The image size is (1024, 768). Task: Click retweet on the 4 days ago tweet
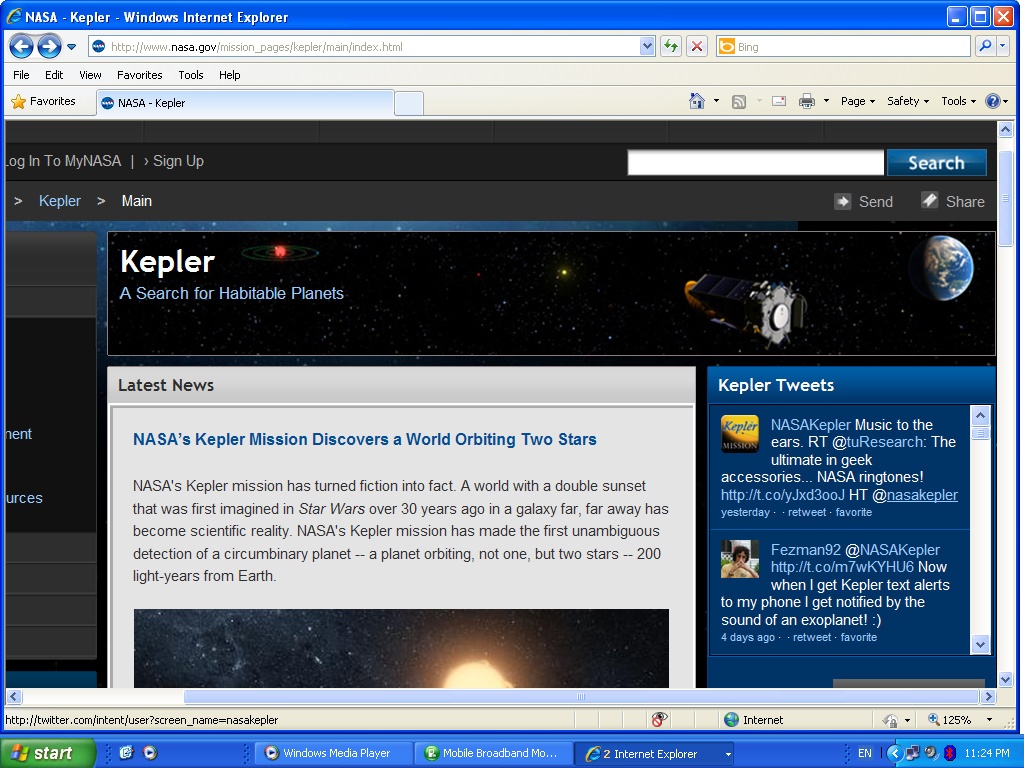coord(812,637)
